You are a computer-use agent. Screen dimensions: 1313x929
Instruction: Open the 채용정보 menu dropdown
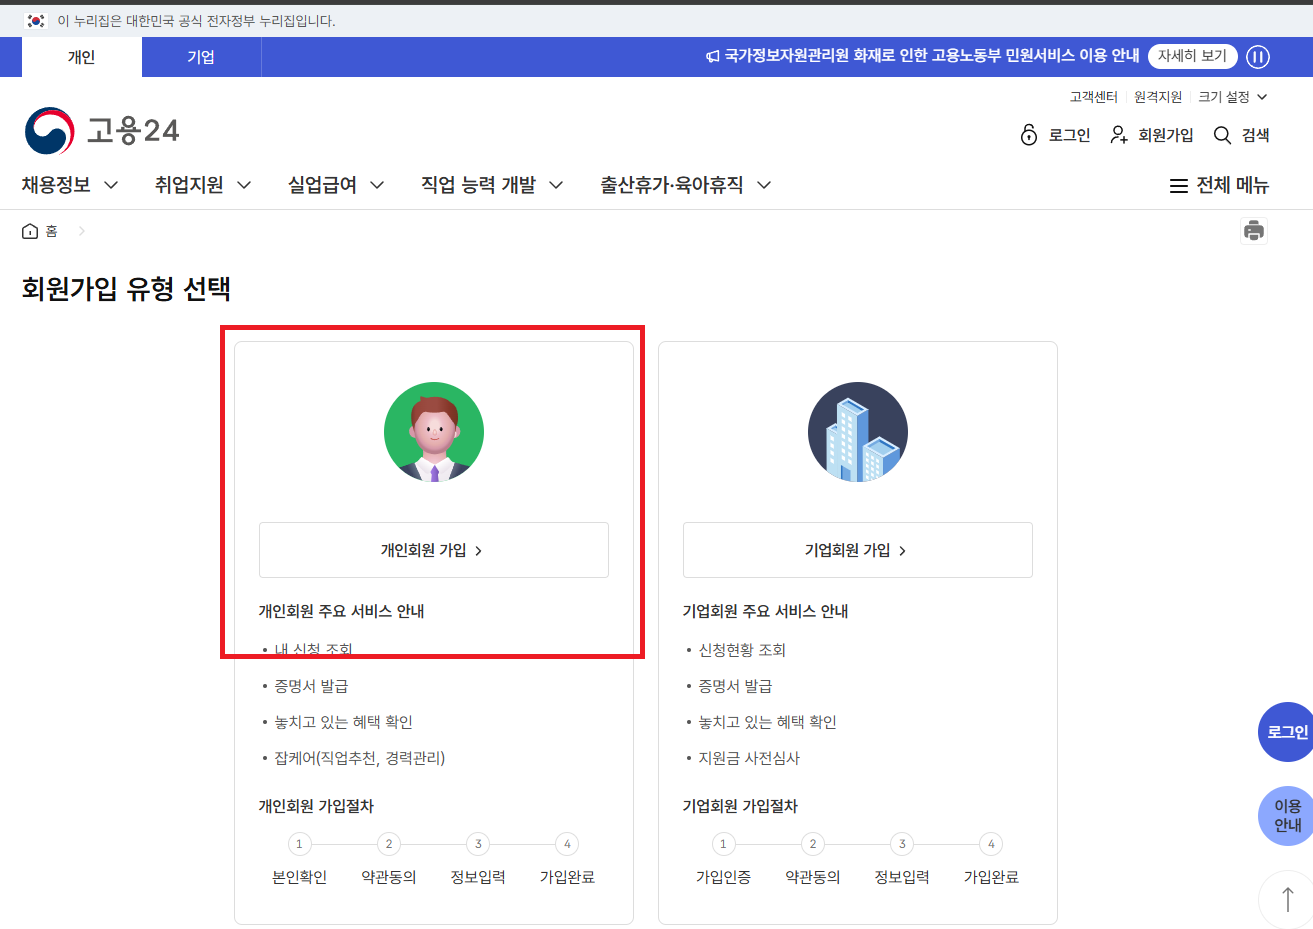point(60,185)
